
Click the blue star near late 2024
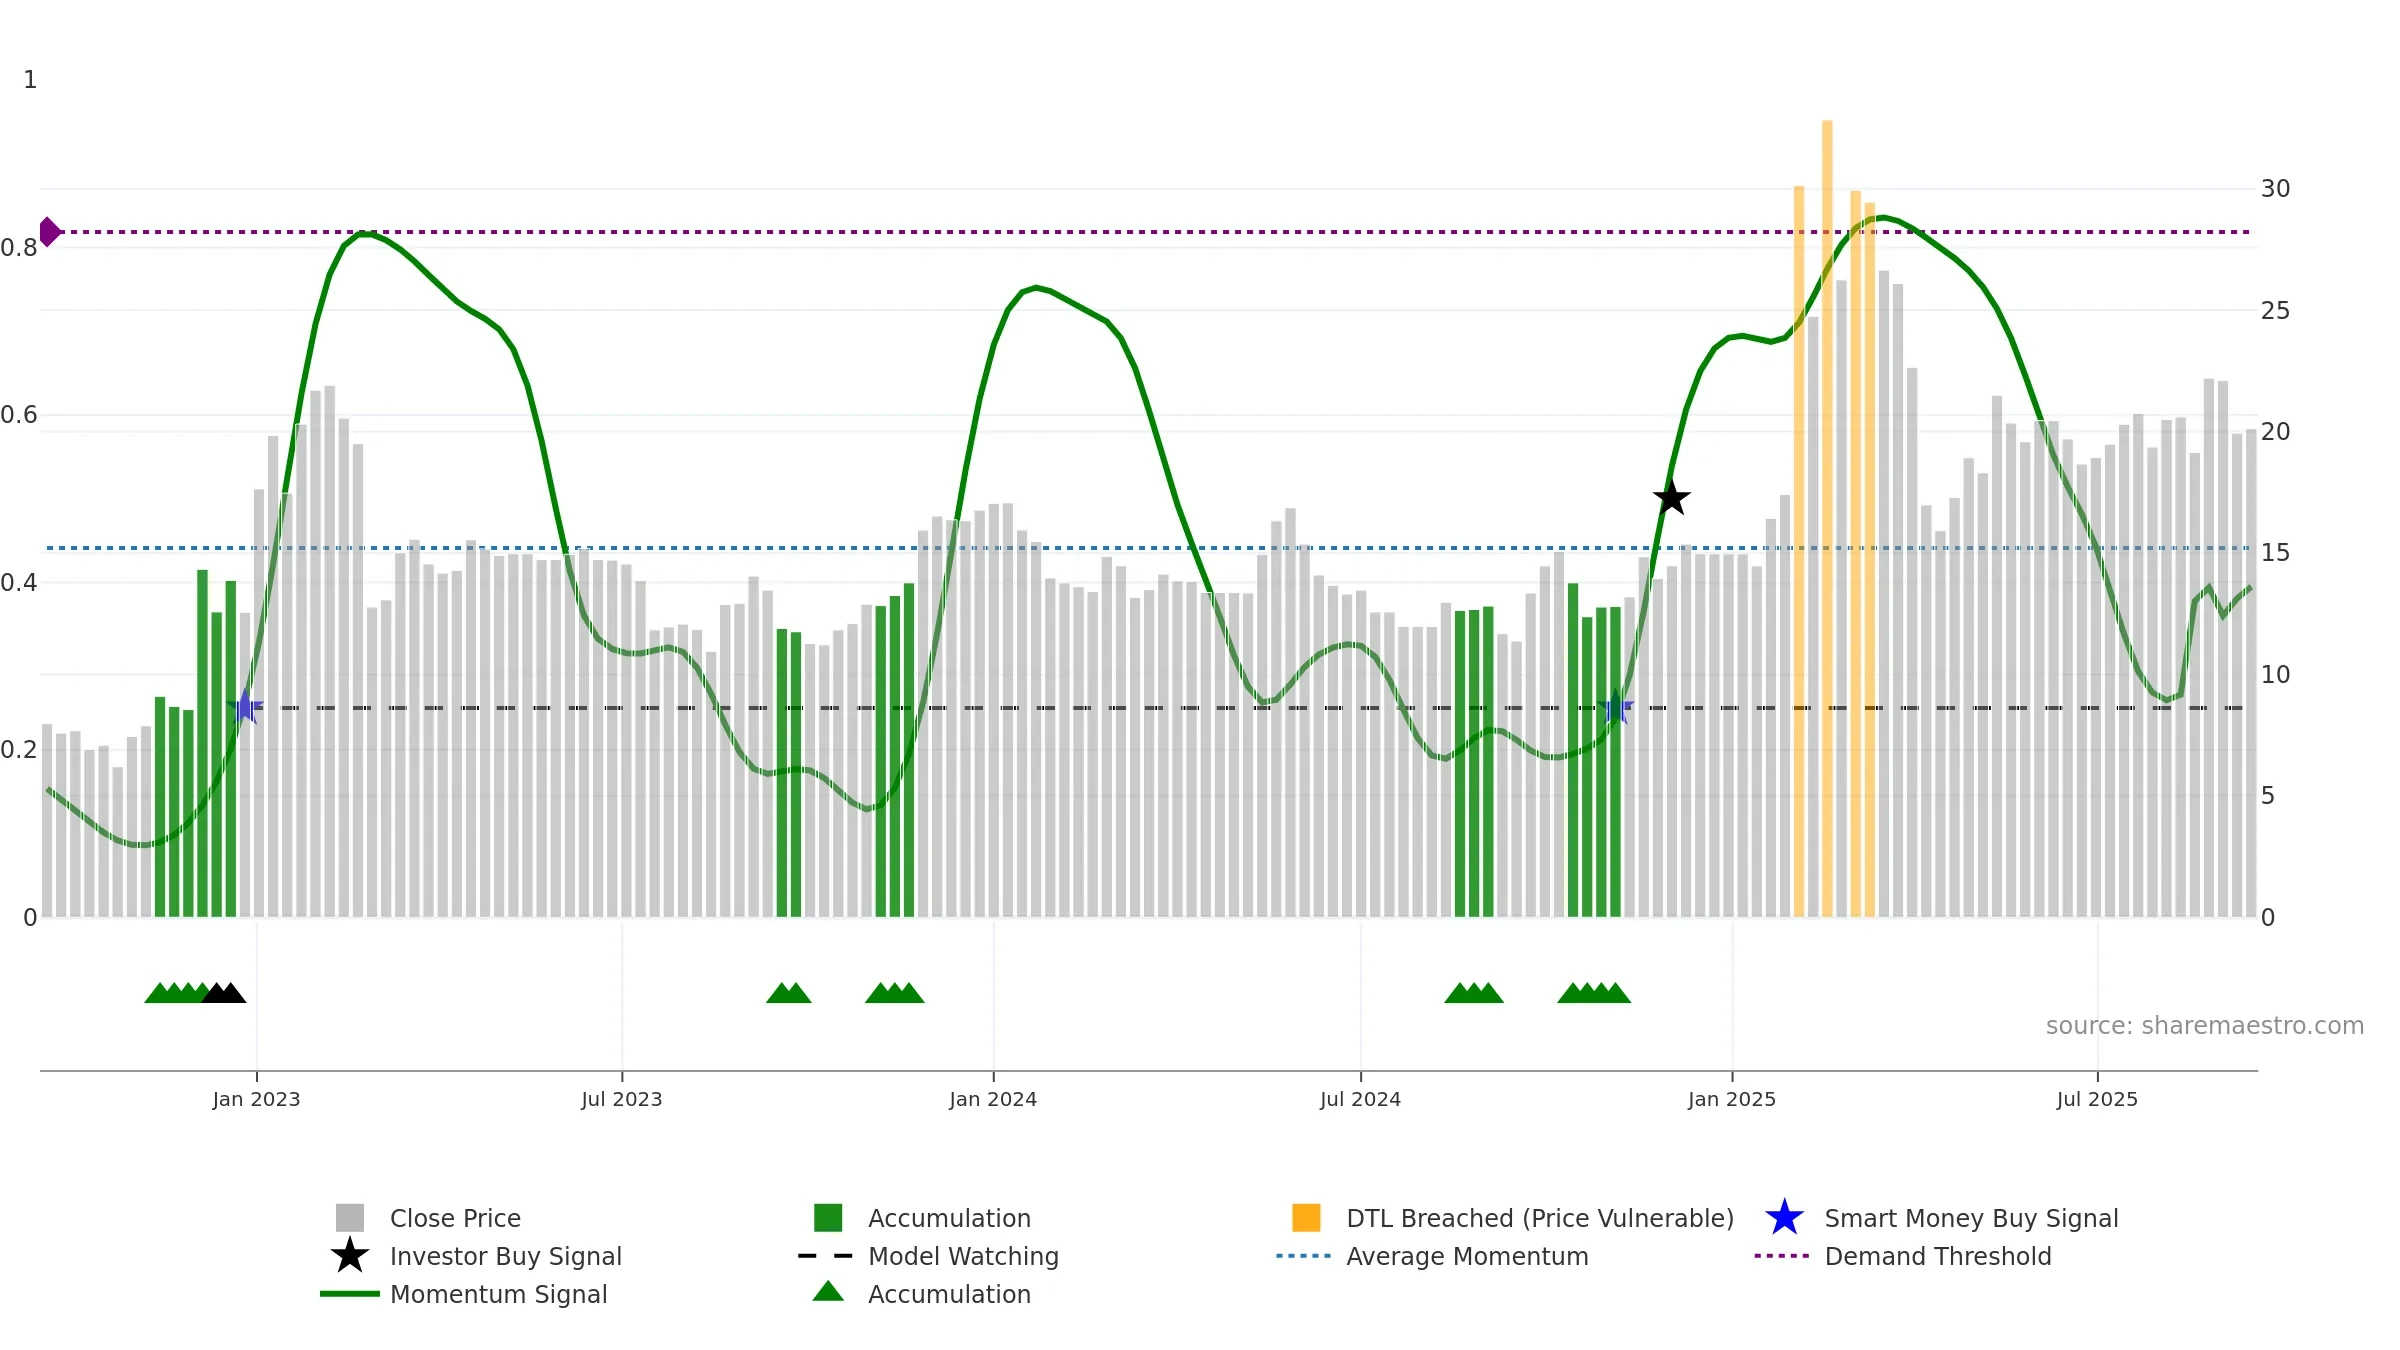(x=1616, y=707)
